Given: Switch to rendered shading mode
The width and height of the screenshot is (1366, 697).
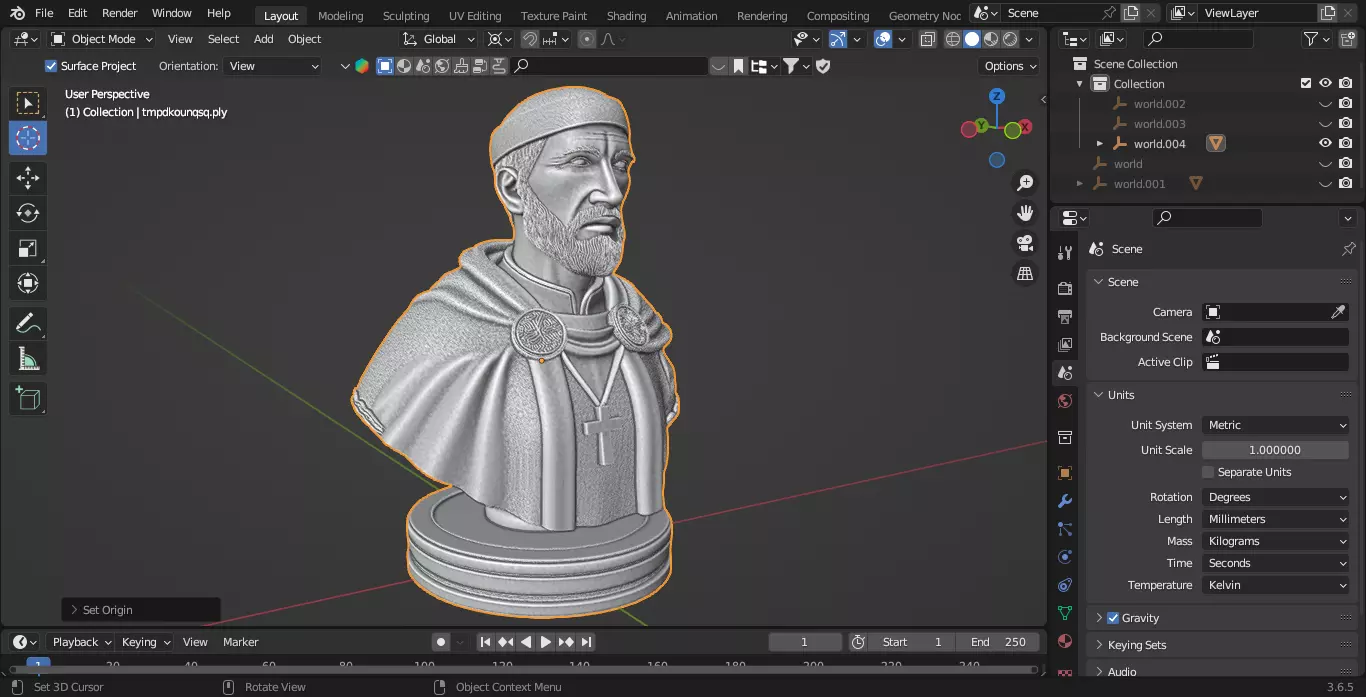Looking at the screenshot, I should [1011, 39].
